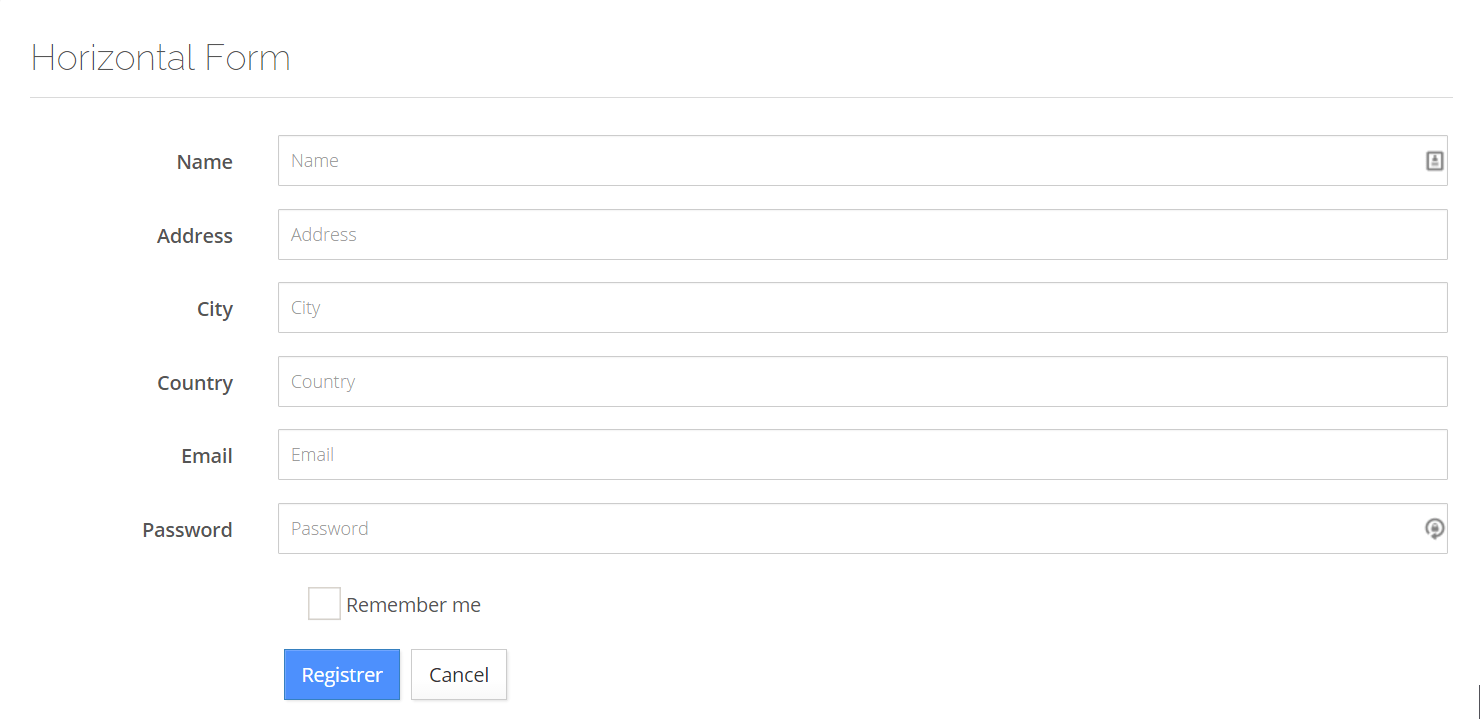Place cursor in the Country field
Viewport: 1480px width, 719px height.
pos(850,382)
